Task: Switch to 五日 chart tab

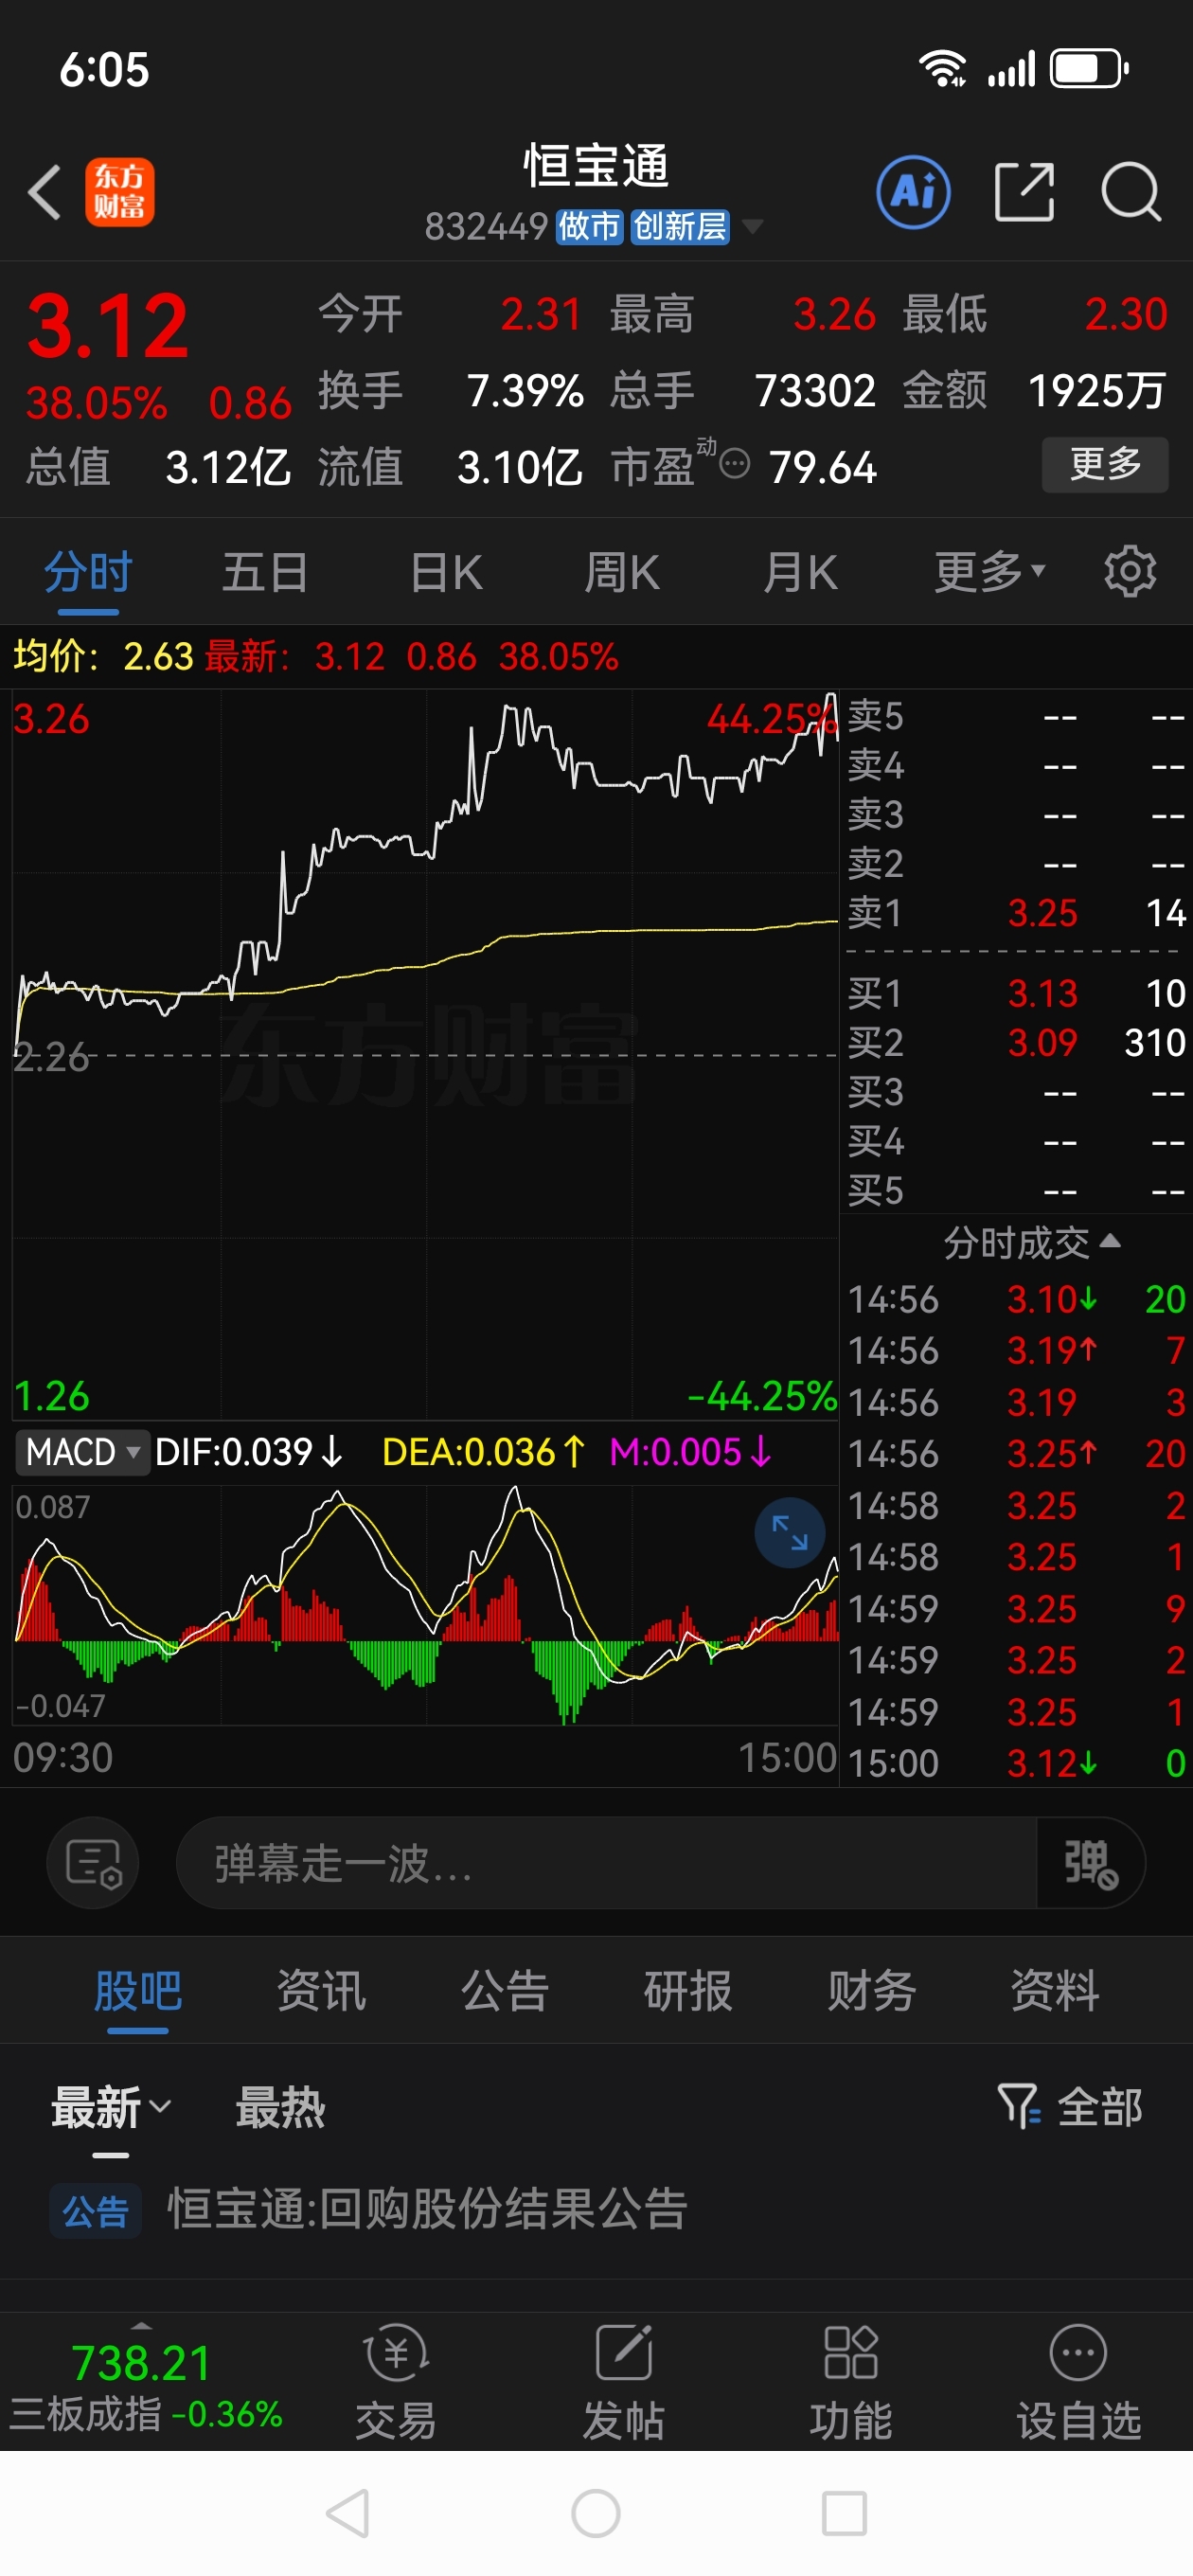Action: (x=265, y=572)
